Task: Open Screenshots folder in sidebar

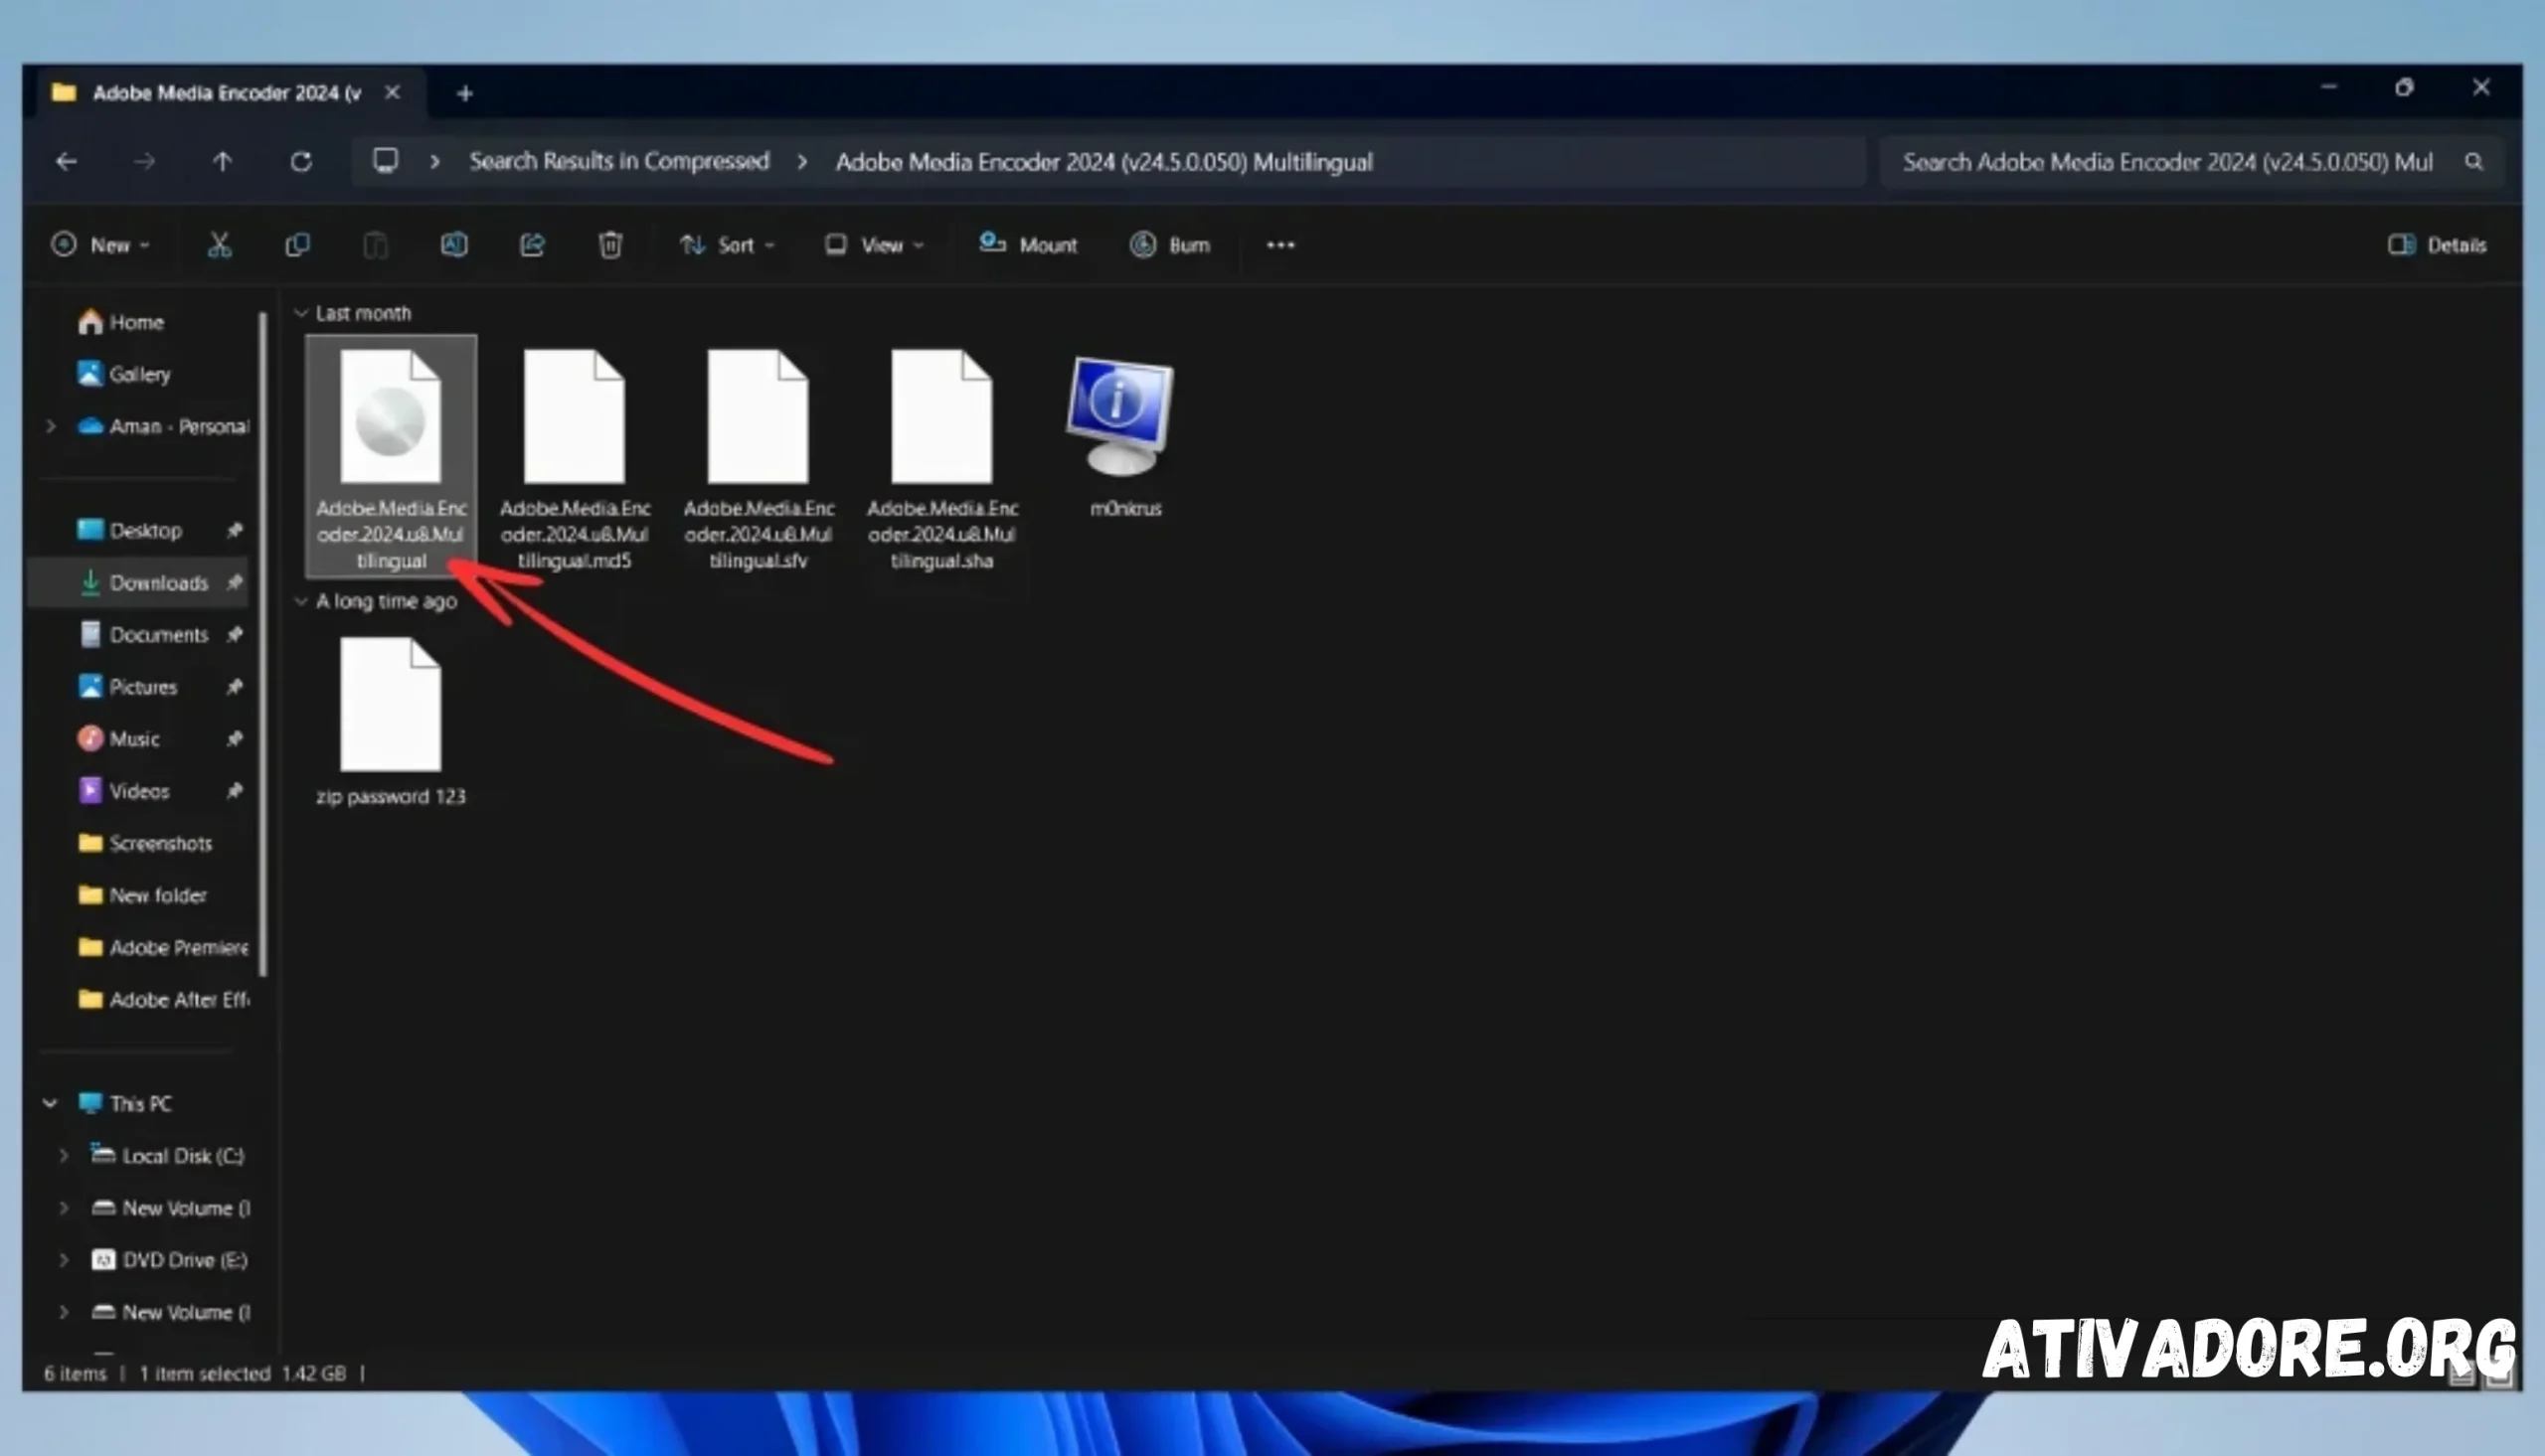Action: click(145, 843)
